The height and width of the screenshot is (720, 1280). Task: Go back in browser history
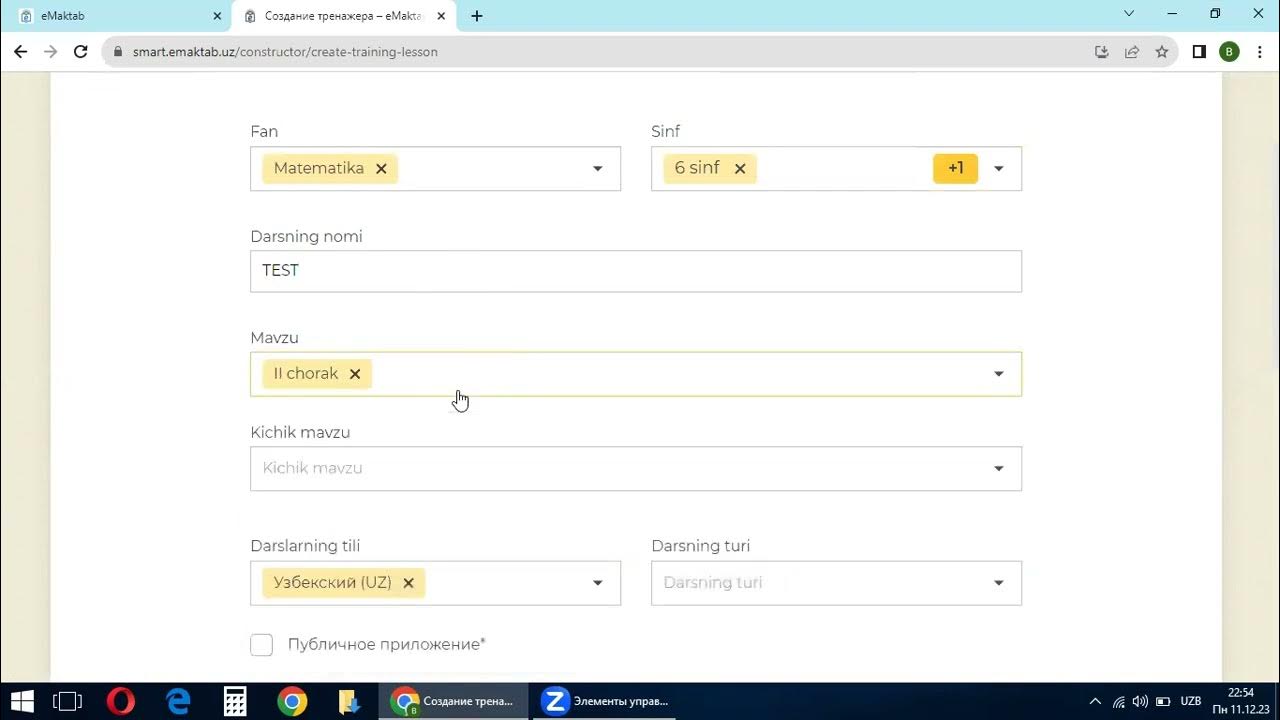coord(21,52)
